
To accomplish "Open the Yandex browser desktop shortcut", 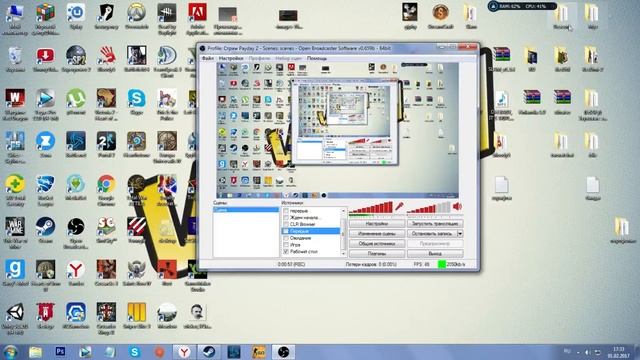I will pyautogui.click(x=76, y=273).
